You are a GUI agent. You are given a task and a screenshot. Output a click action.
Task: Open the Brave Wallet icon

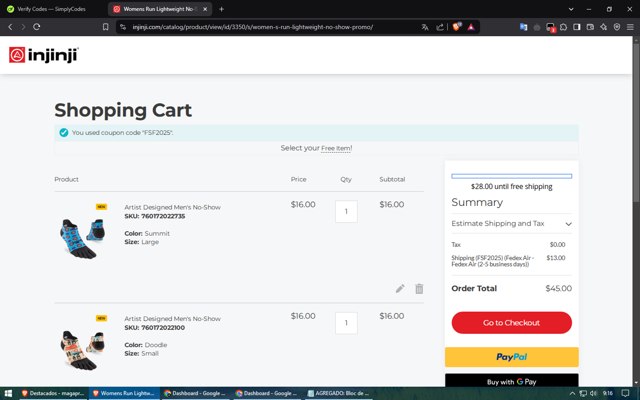[590, 27]
